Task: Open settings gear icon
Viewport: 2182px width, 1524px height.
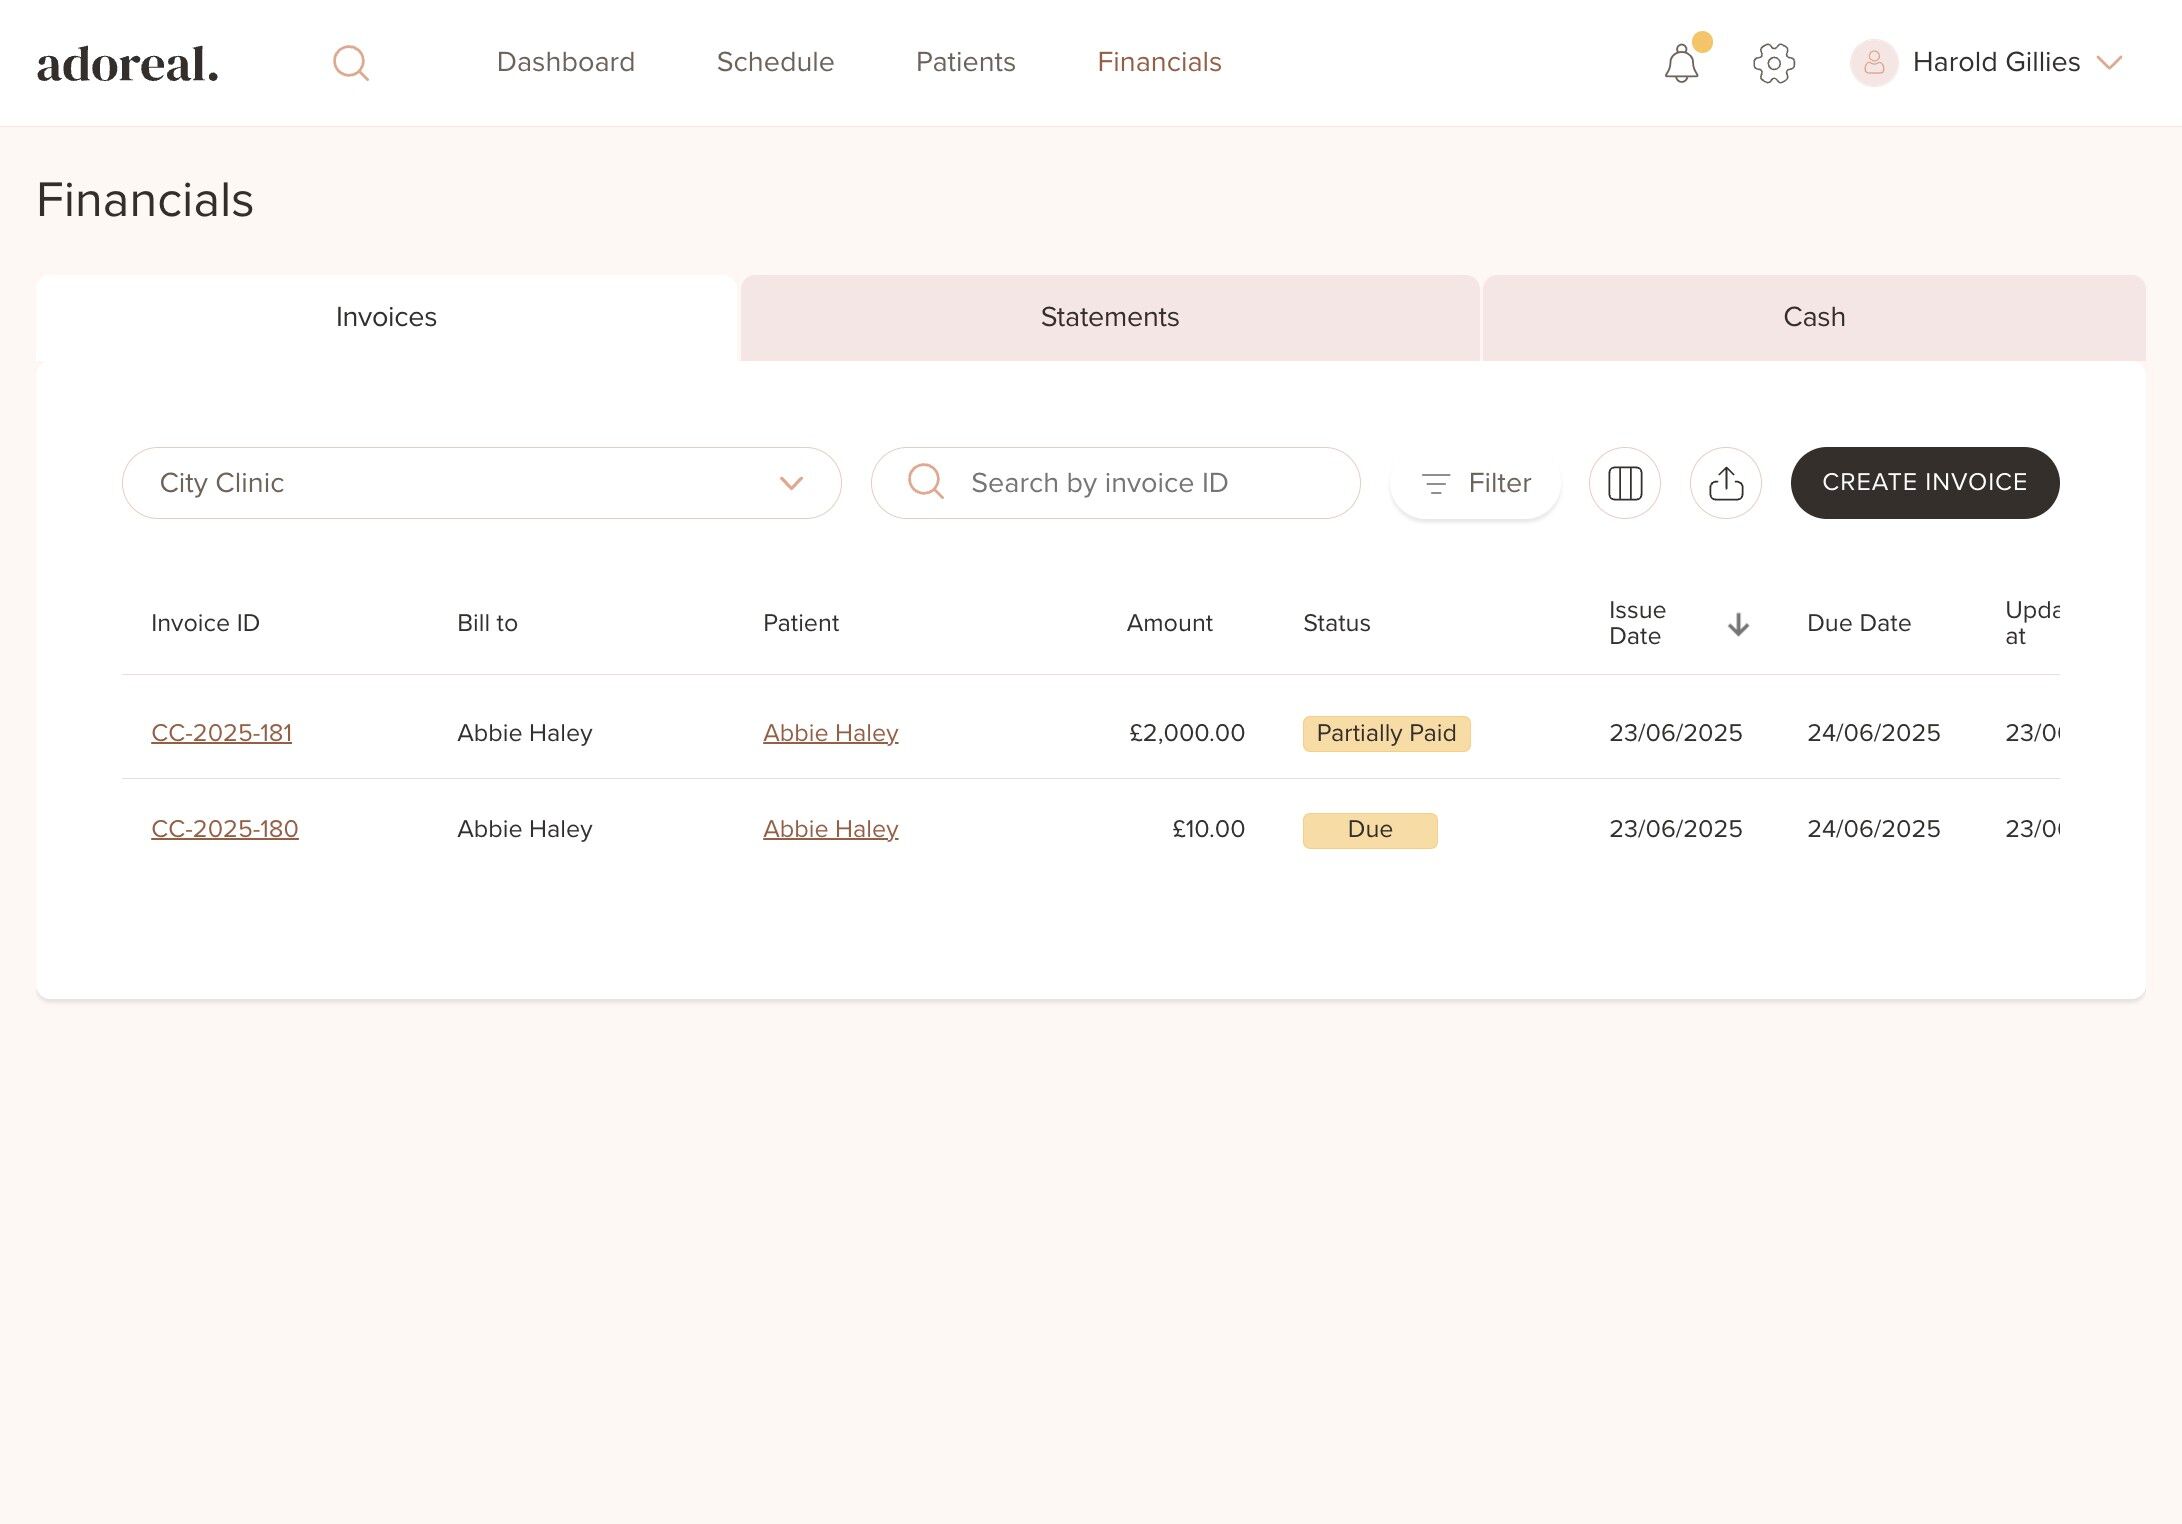Action: (1773, 63)
